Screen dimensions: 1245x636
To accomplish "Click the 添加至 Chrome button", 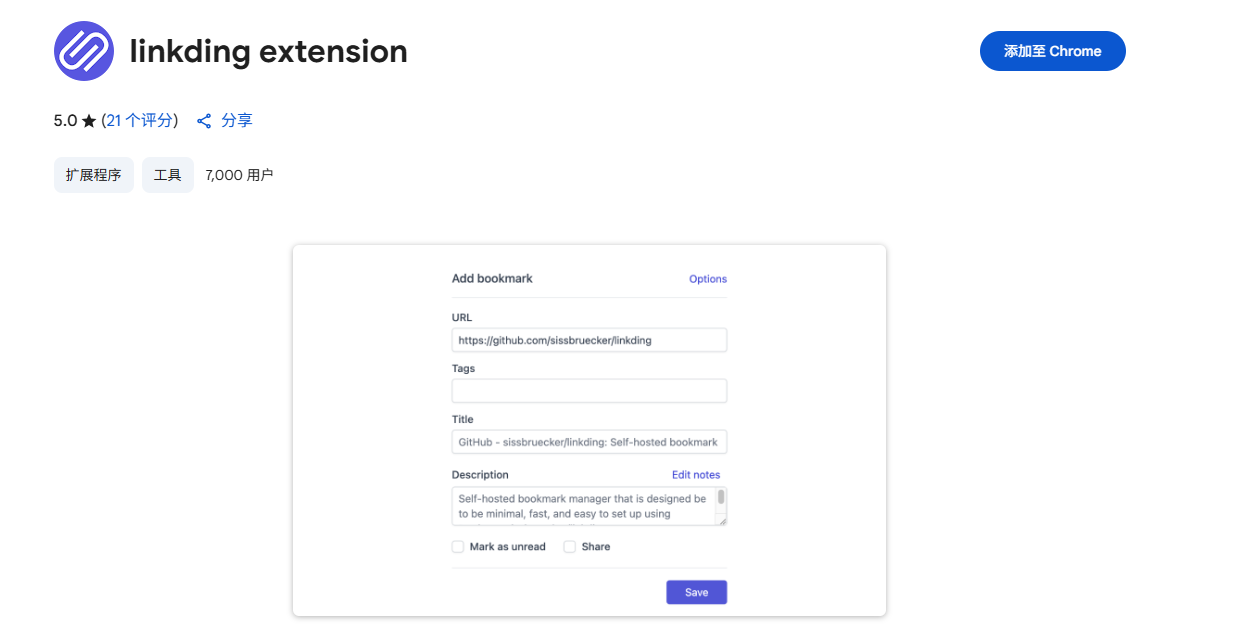I will (1052, 51).
